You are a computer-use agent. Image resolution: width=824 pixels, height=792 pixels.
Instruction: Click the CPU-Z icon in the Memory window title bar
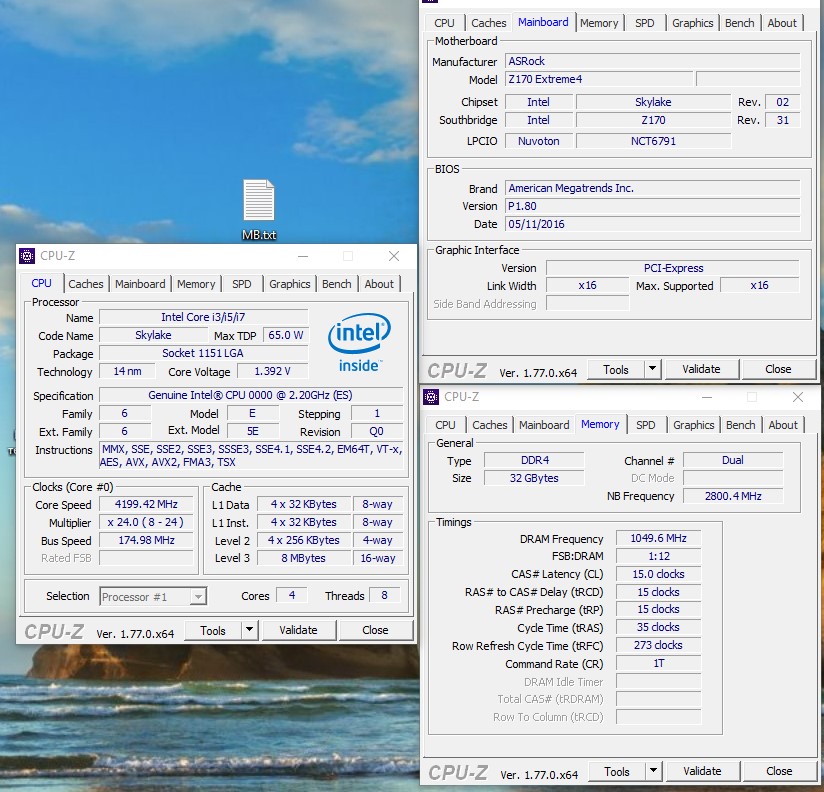(x=432, y=397)
